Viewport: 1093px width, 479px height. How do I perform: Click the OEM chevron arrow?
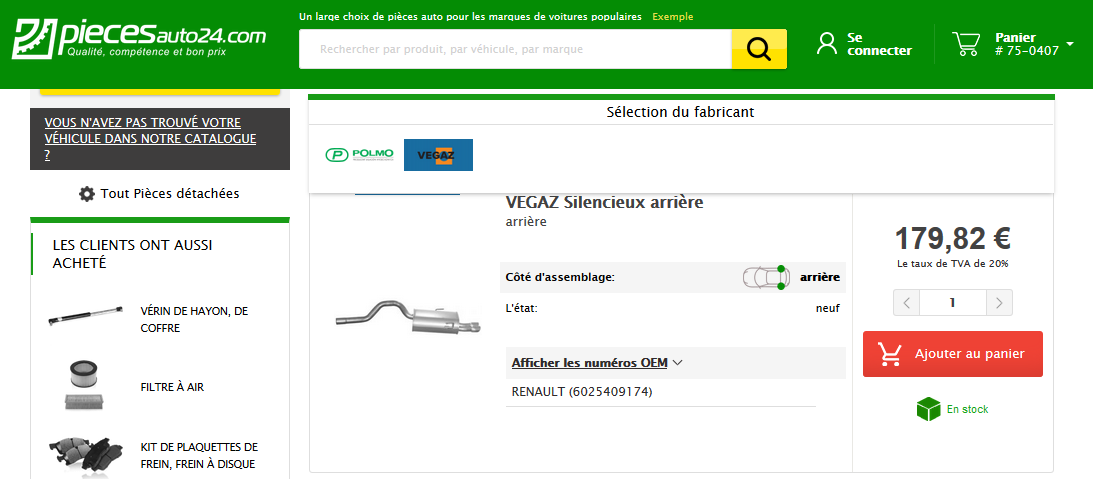point(676,363)
